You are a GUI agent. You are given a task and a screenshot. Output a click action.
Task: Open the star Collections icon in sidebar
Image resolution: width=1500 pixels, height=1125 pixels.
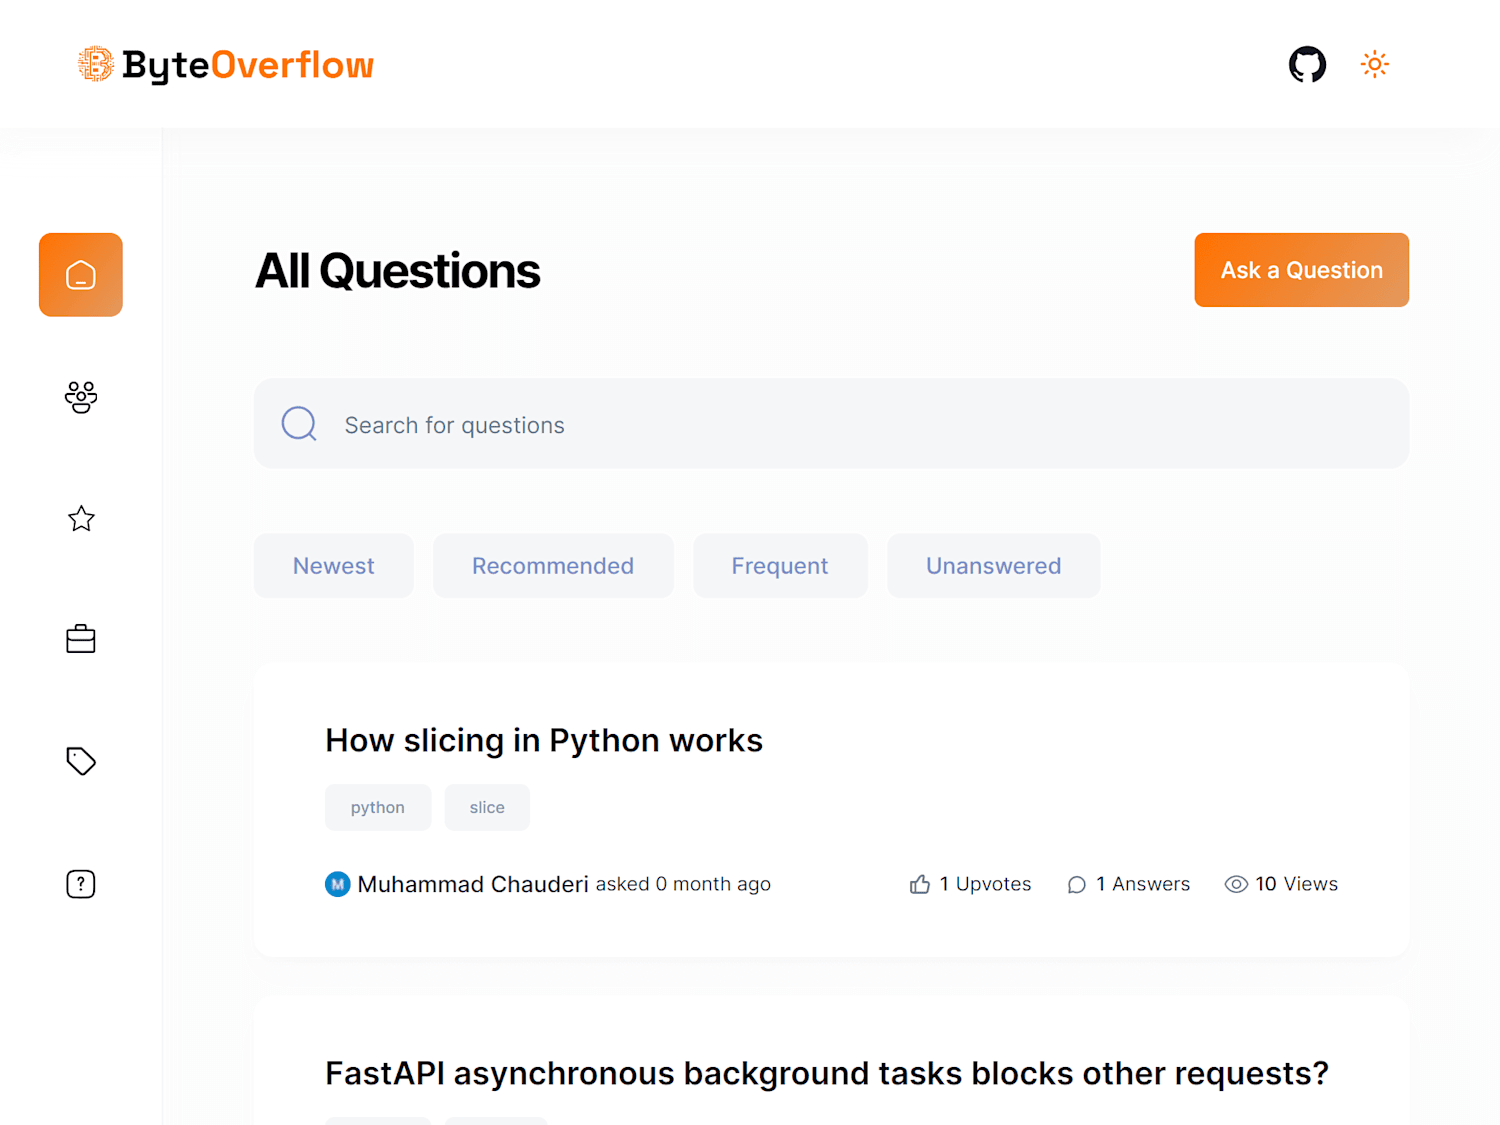click(81, 518)
